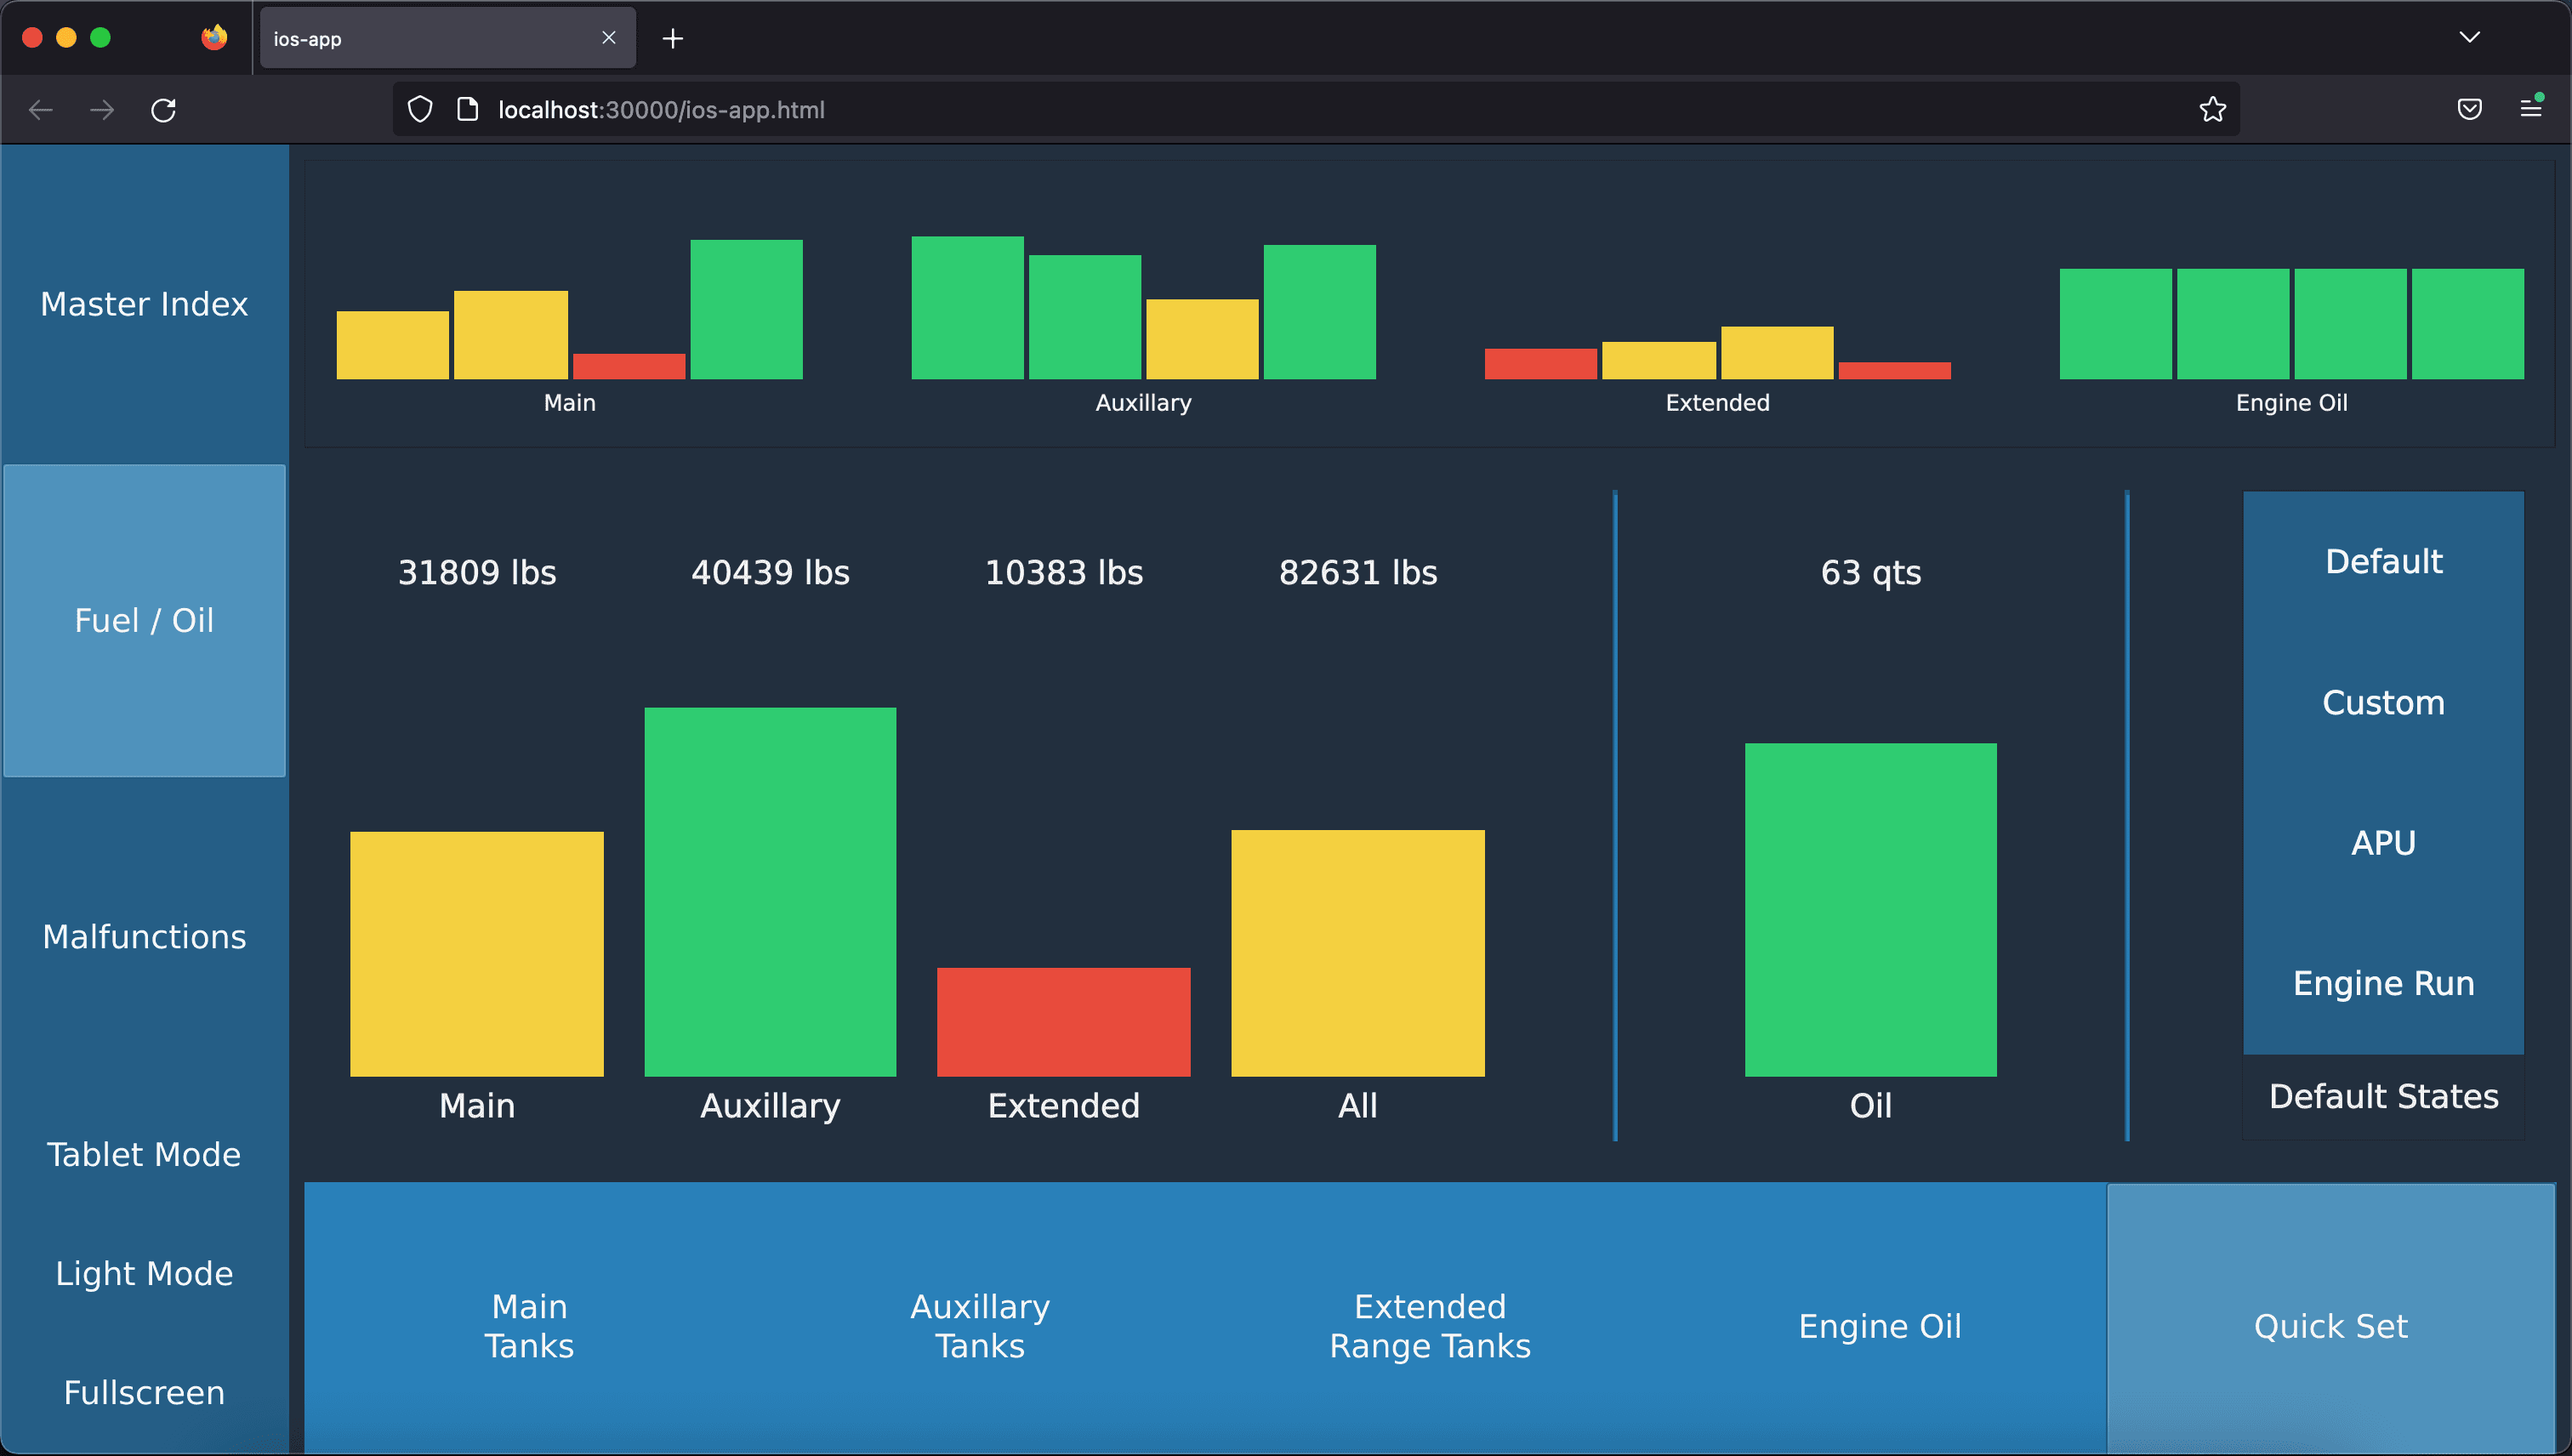The height and width of the screenshot is (1456, 2572).
Task: Toggle Fullscreen mode
Action: [144, 1393]
